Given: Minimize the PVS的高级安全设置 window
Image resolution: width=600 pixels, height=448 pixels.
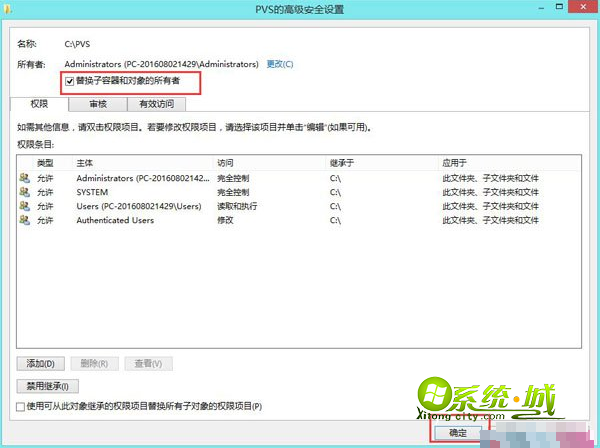Looking at the screenshot, I should (x=541, y=8).
